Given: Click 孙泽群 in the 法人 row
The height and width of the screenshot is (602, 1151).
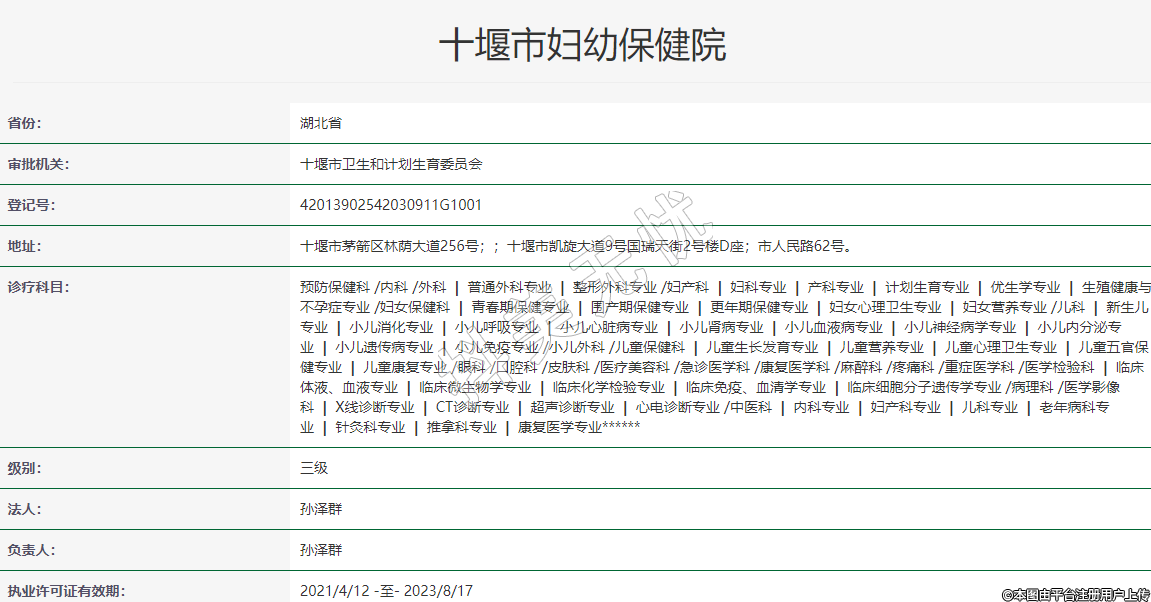Looking at the screenshot, I should 321,509.
